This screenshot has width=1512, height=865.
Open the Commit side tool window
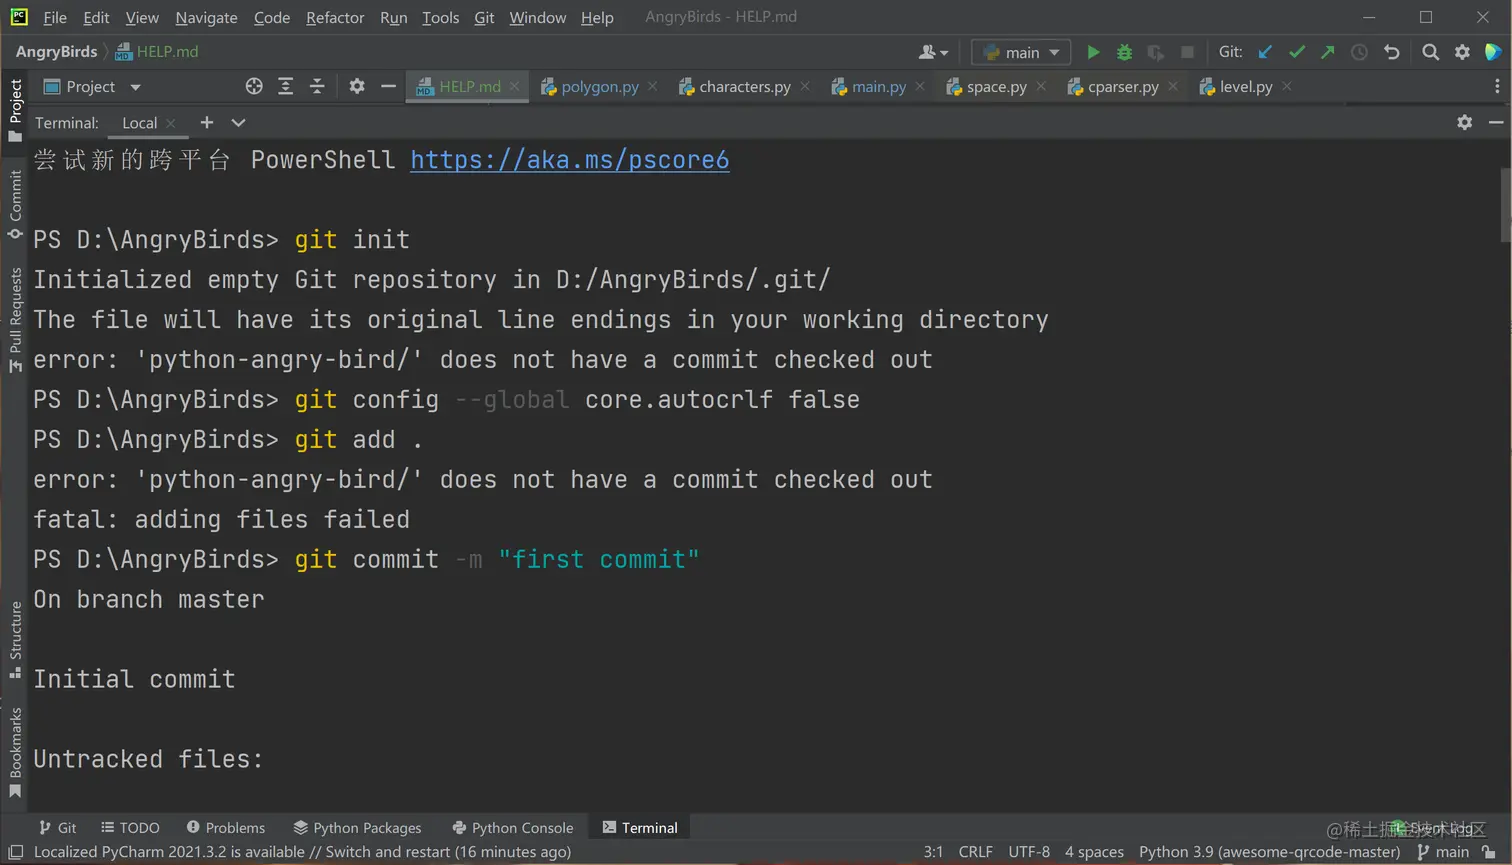click(15, 204)
